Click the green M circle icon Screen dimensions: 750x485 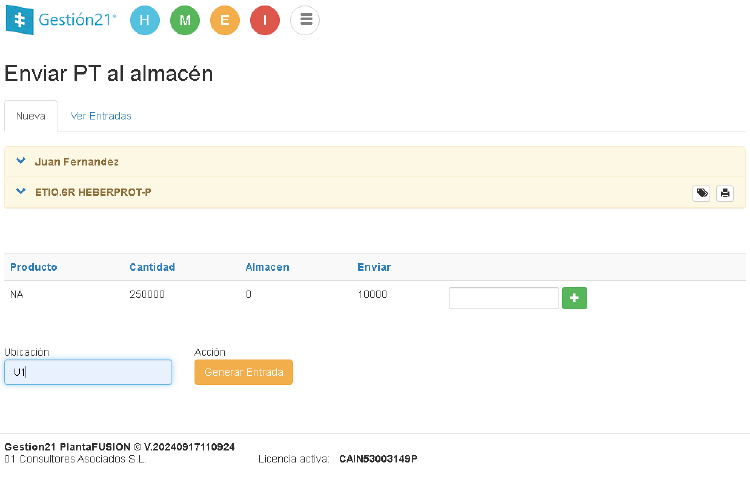(x=185, y=20)
